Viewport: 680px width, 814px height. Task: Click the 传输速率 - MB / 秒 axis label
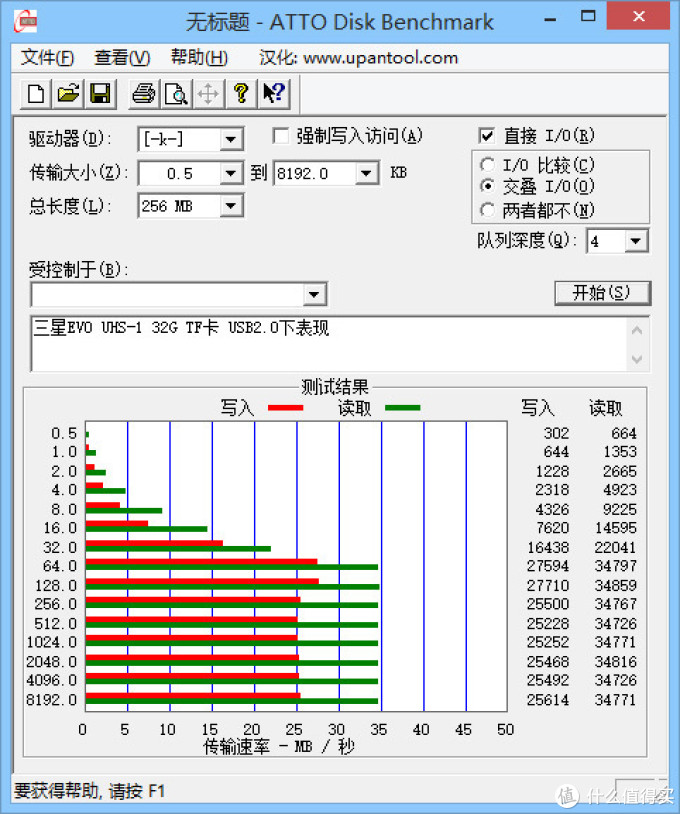[x=278, y=747]
